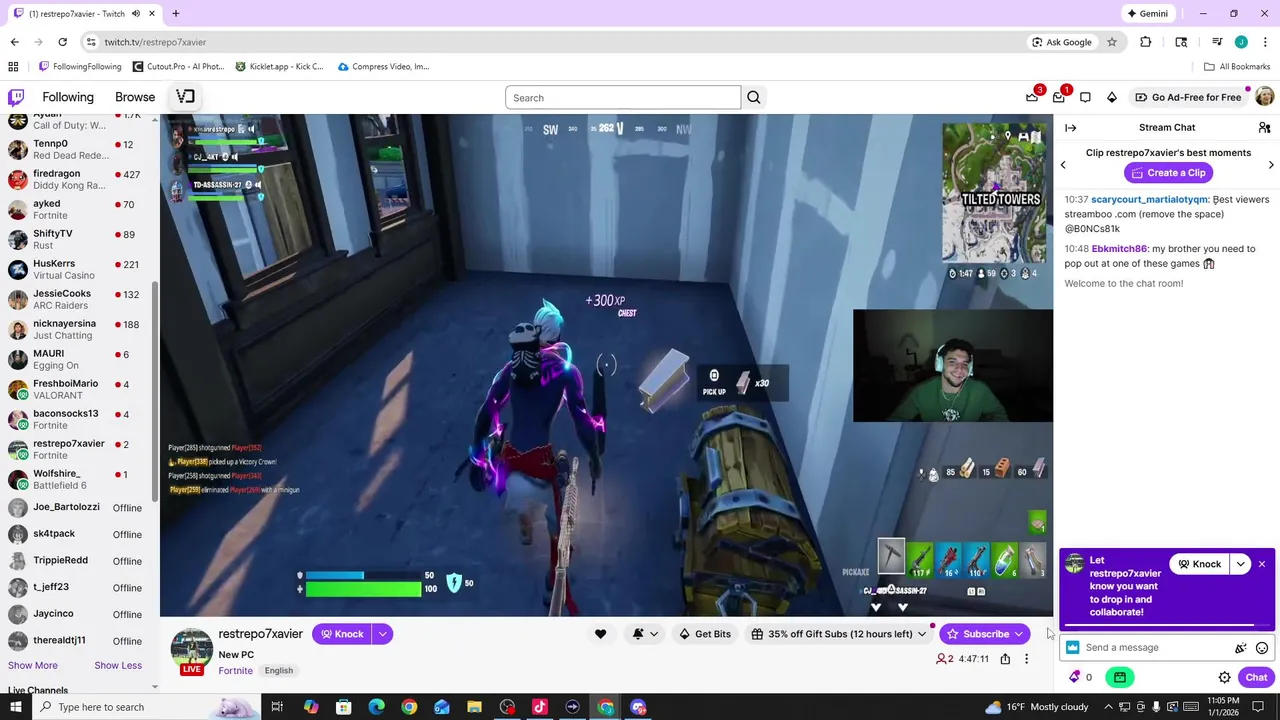The height and width of the screenshot is (720, 1280).
Task: Go to the Twitch home logo
Action: click(16, 97)
